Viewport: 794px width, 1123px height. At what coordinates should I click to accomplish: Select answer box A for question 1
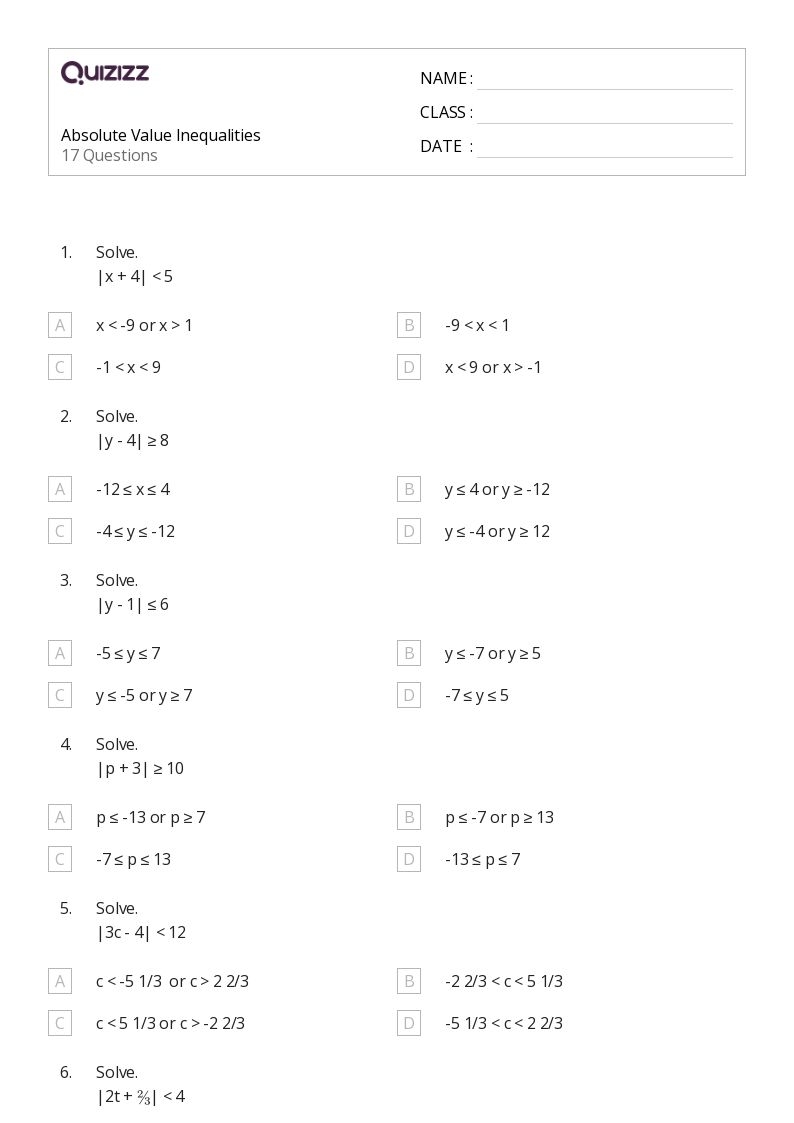[60, 325]
